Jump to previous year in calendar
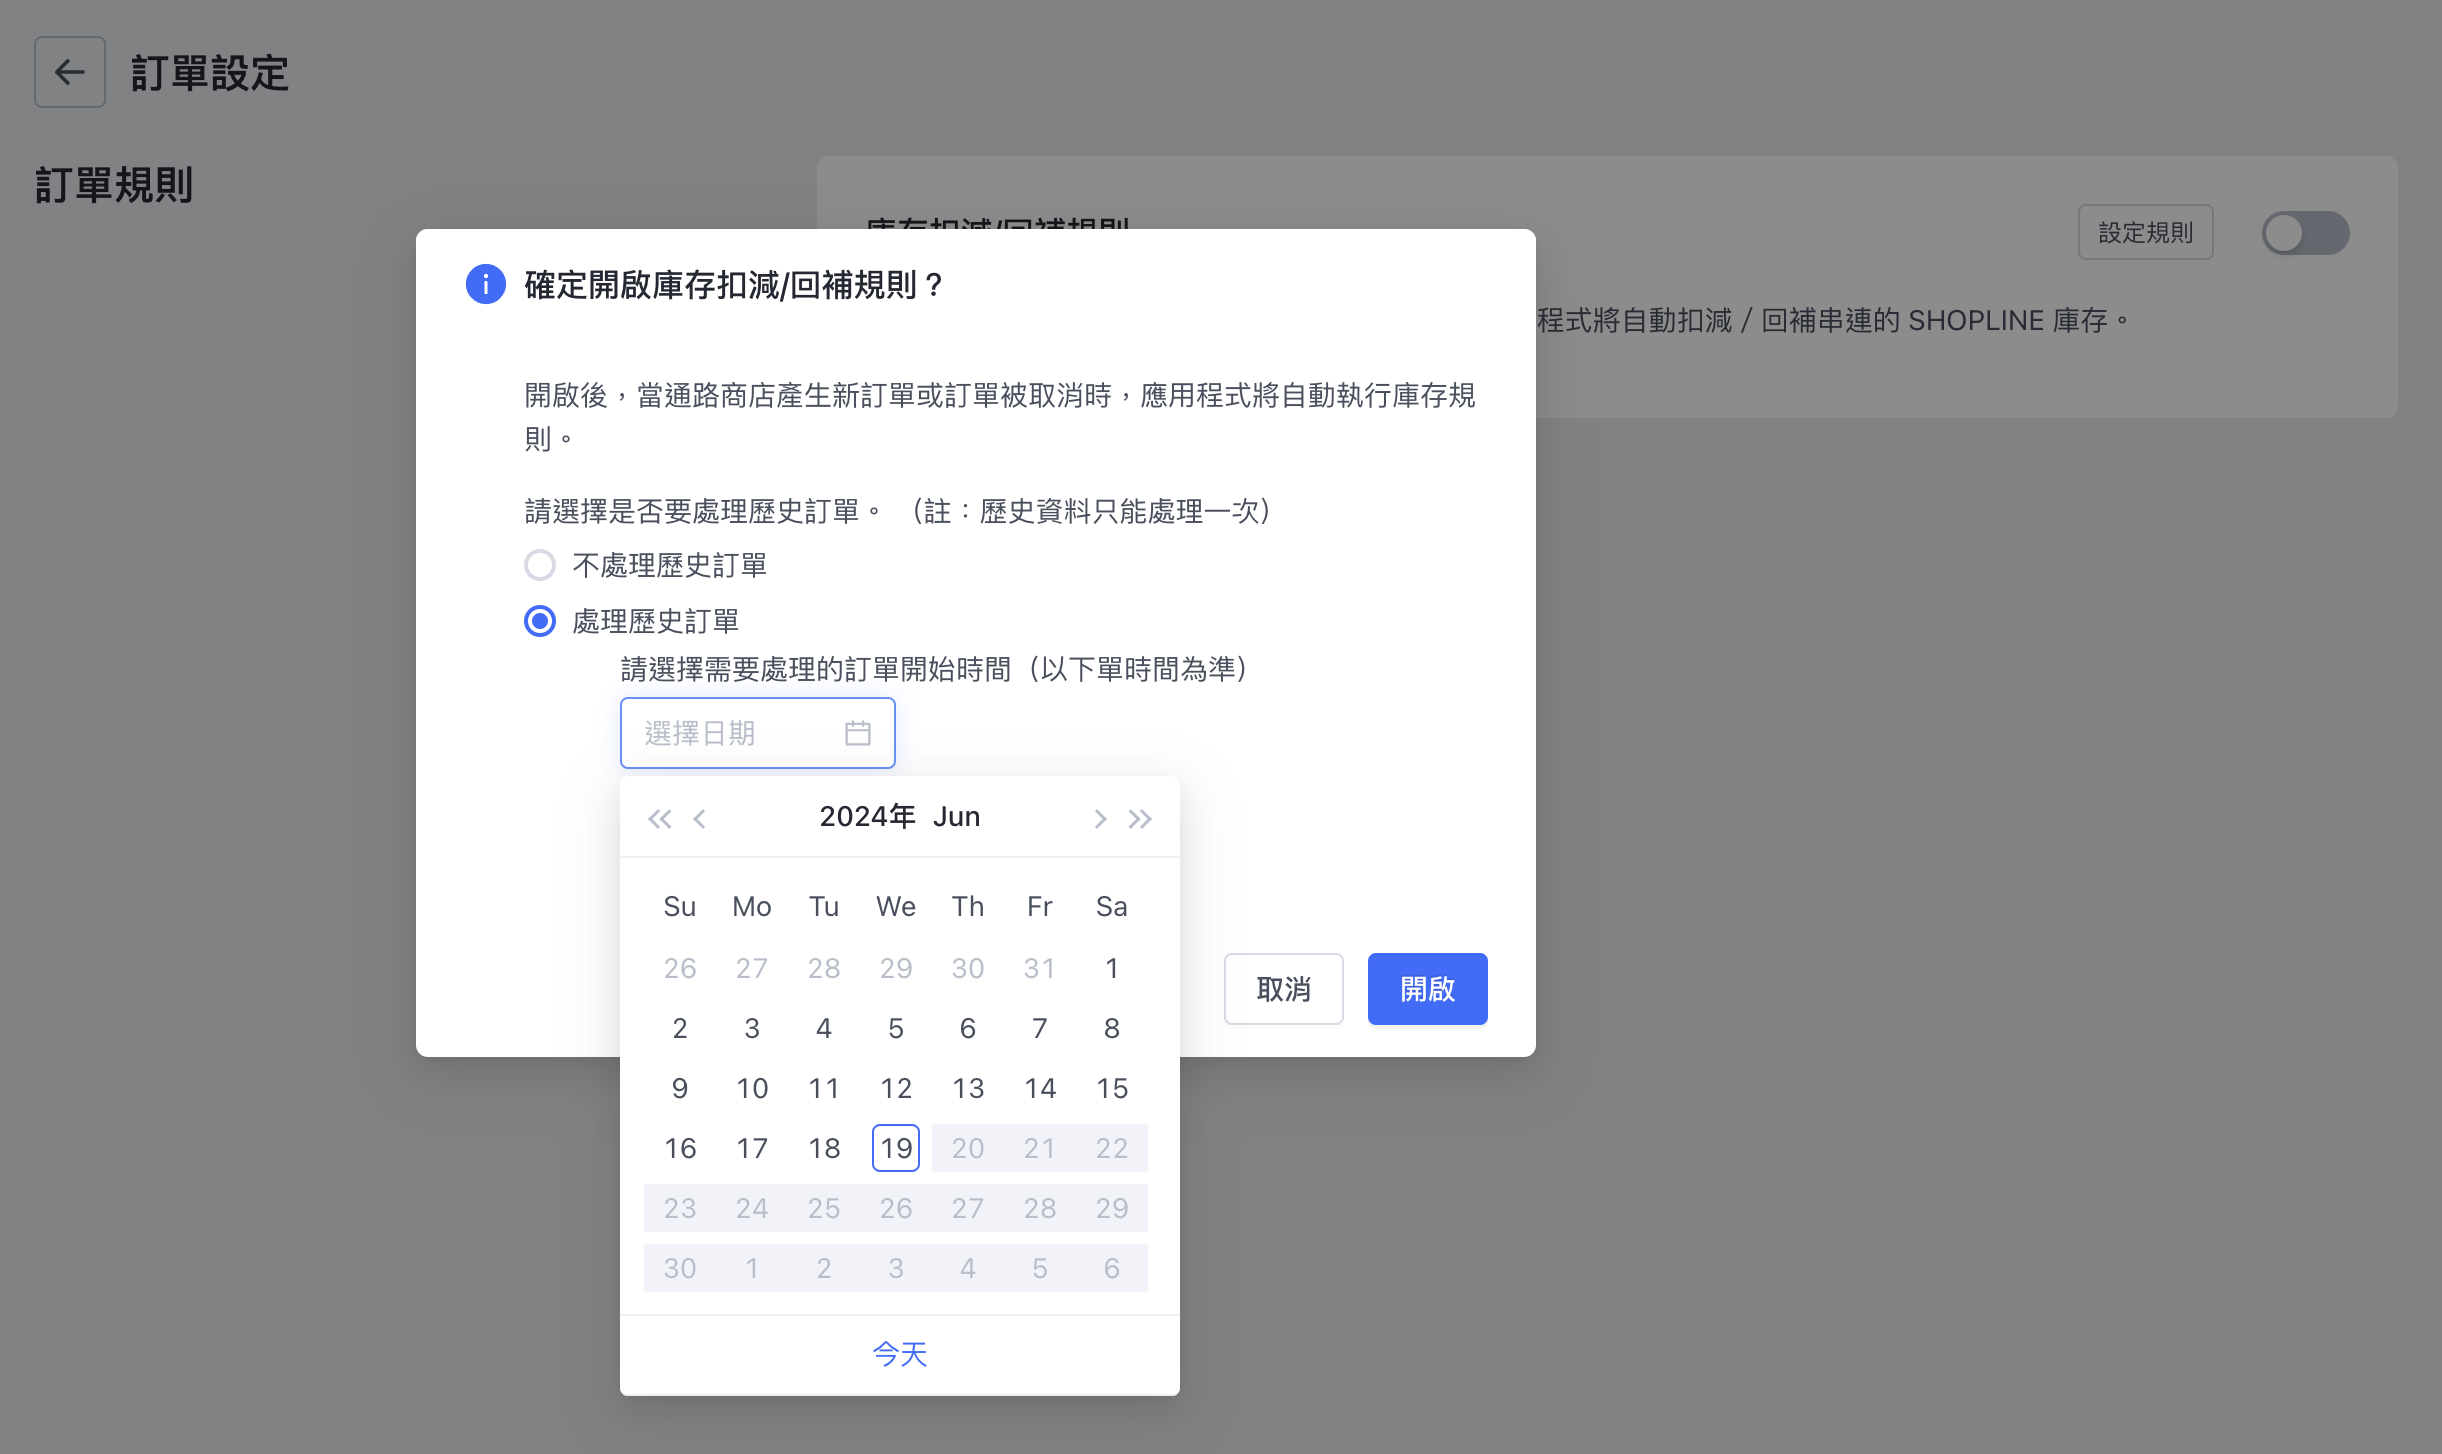The width and height of the screenshot is (2442, 1454). tap(659, 819)
